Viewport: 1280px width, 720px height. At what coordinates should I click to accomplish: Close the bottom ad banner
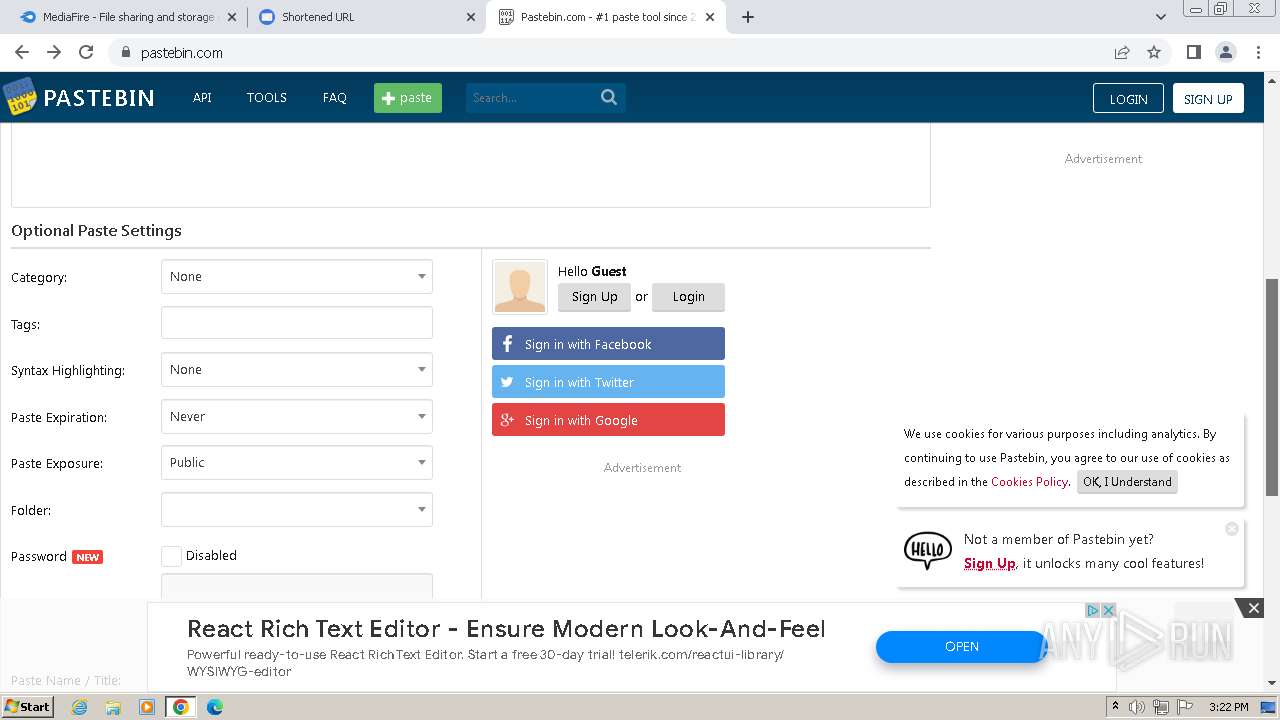(1253, 608)
